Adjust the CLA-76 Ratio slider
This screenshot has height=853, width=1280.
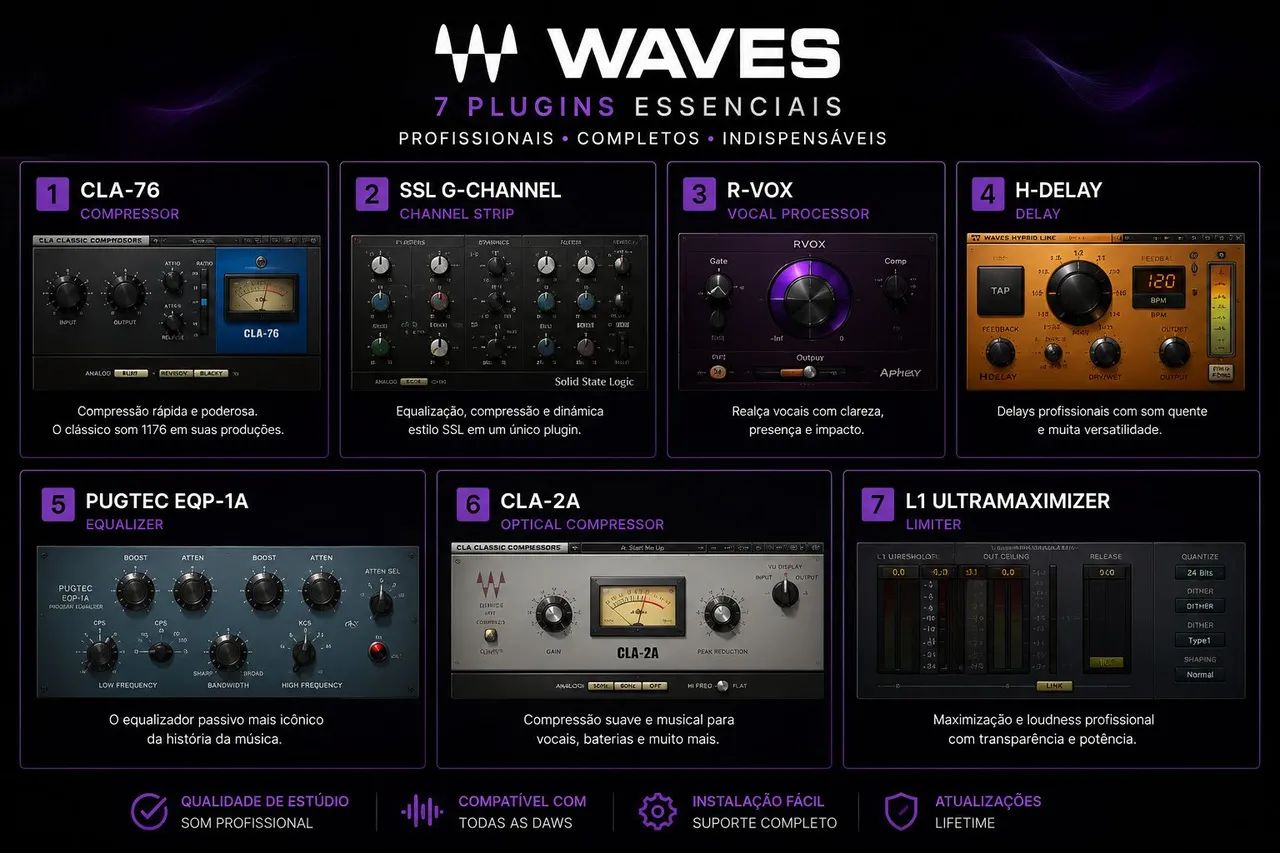(x=203, y=301)
